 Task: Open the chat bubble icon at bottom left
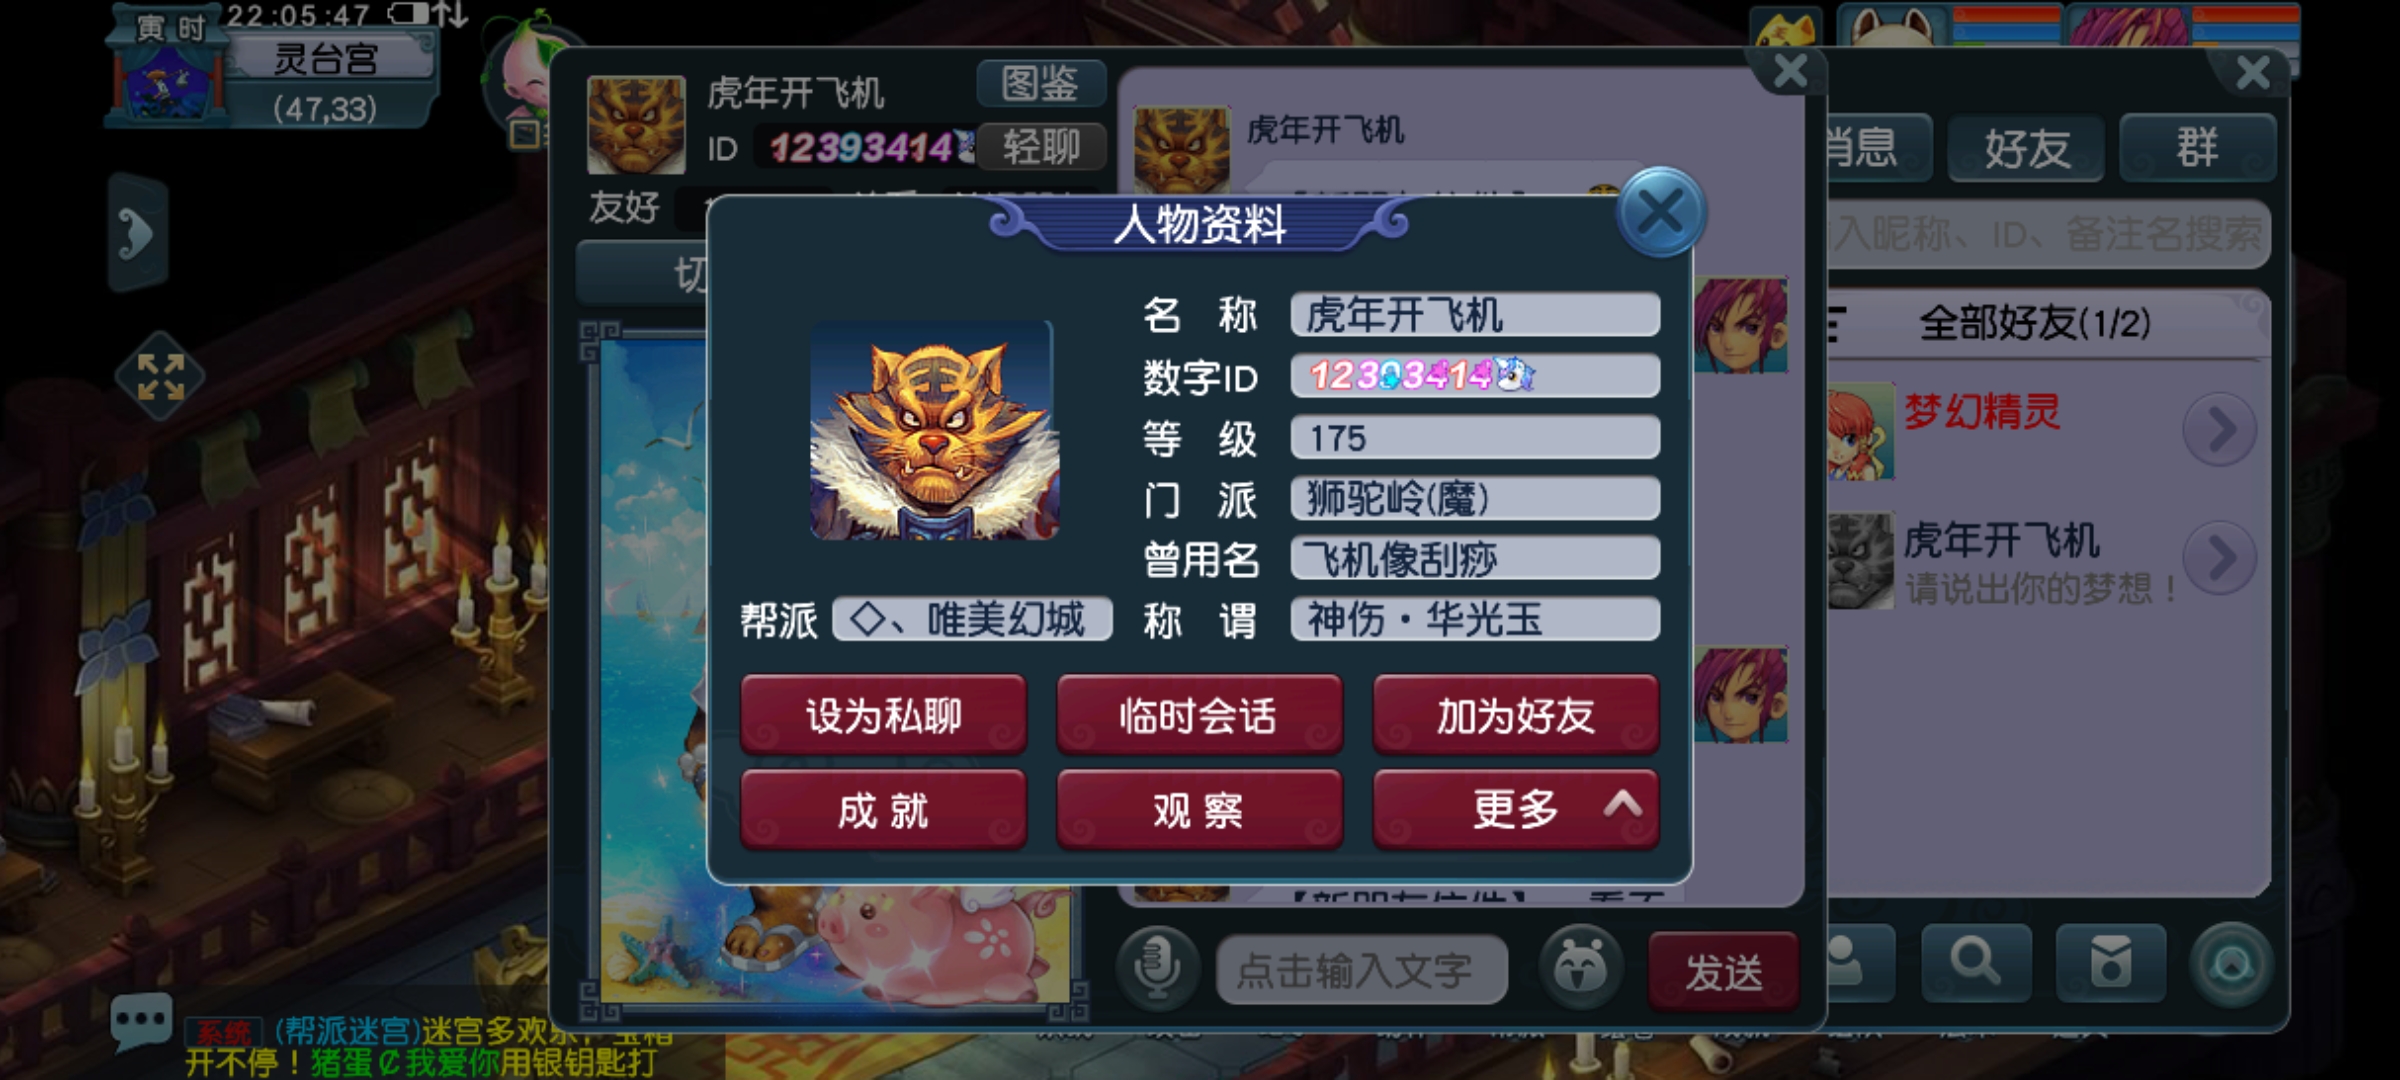click(140, 1022)
